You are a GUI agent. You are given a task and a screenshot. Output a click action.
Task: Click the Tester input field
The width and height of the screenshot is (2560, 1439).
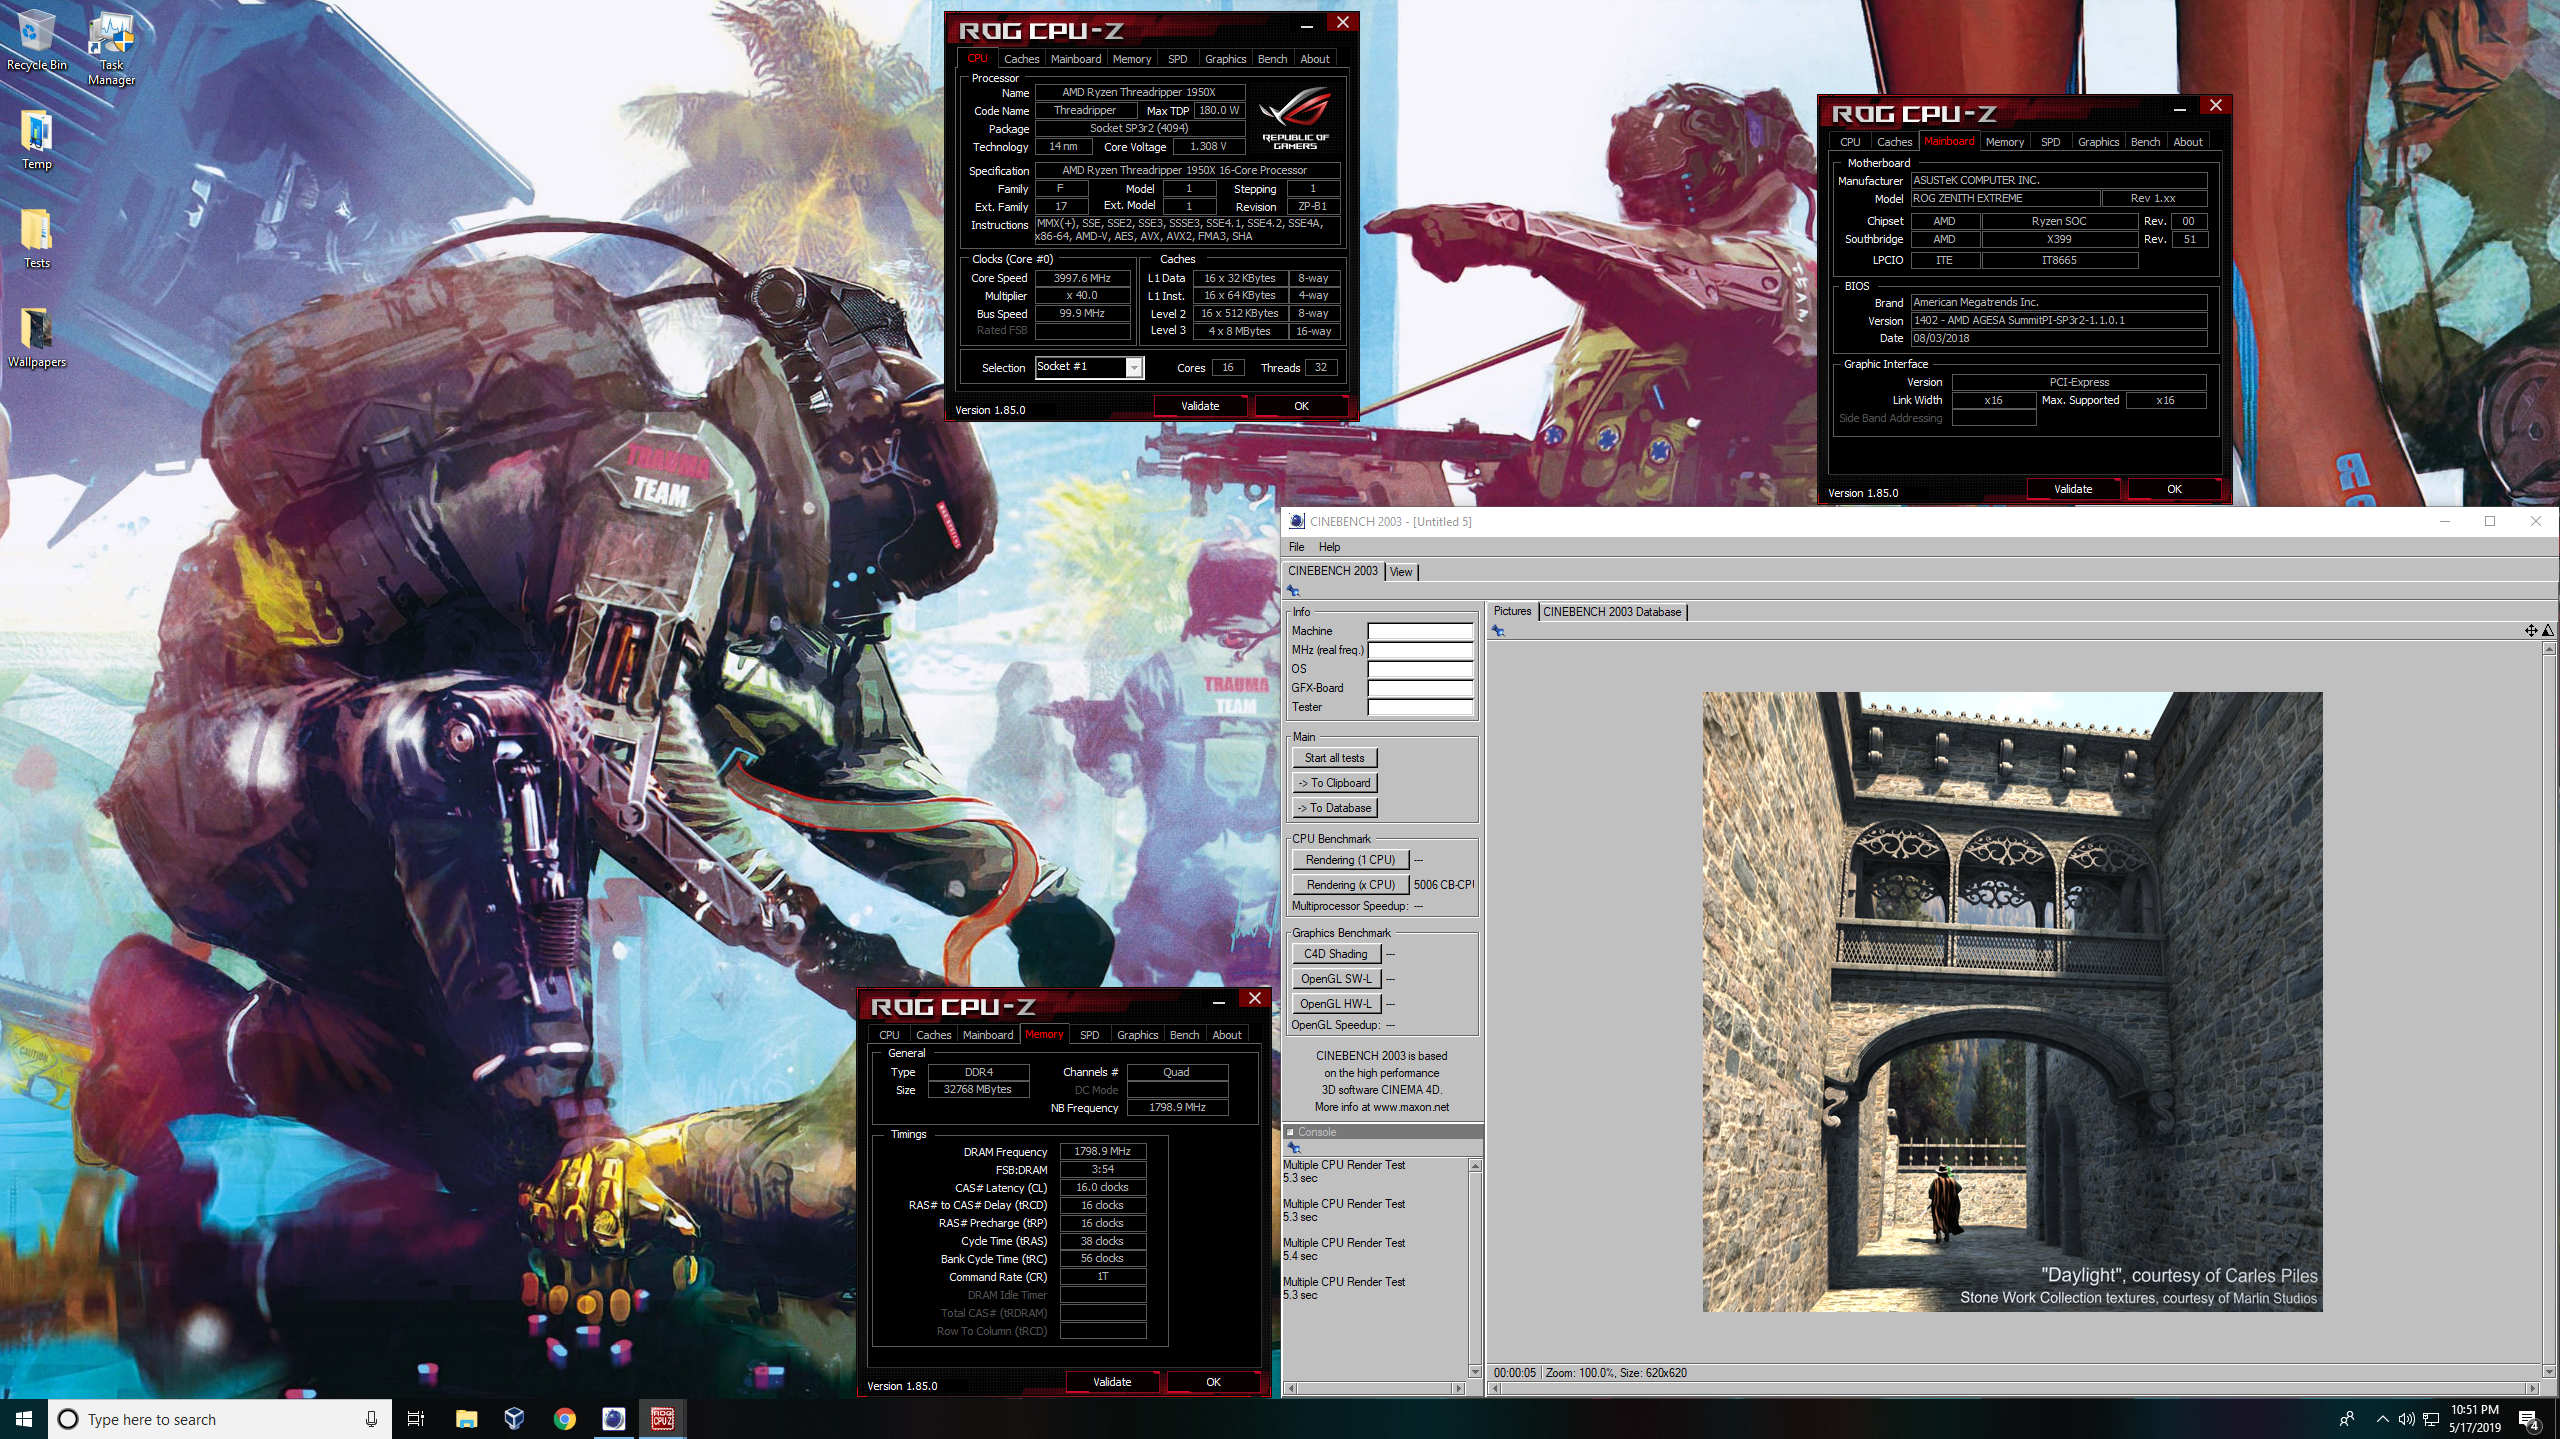[x=1420, y=707]
